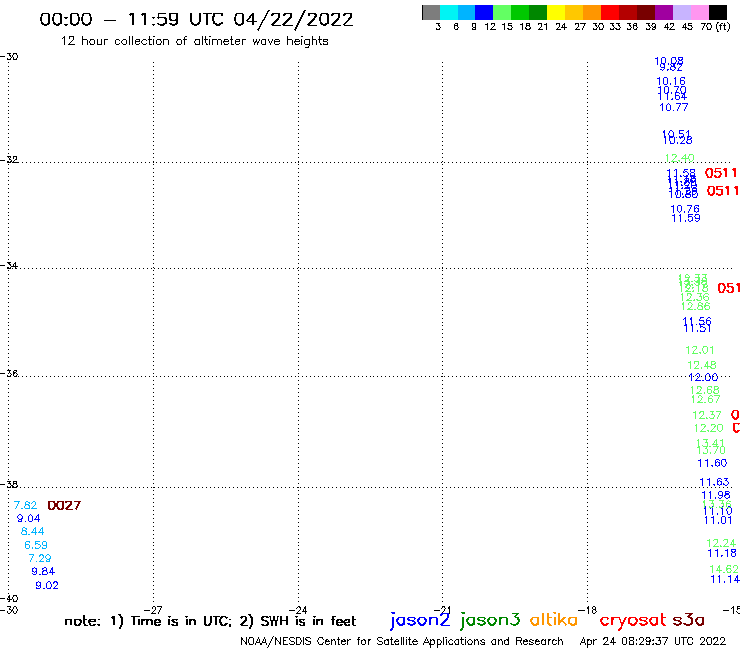Click wave height value 8.44

pyautogui.click(x=33, y=532)
